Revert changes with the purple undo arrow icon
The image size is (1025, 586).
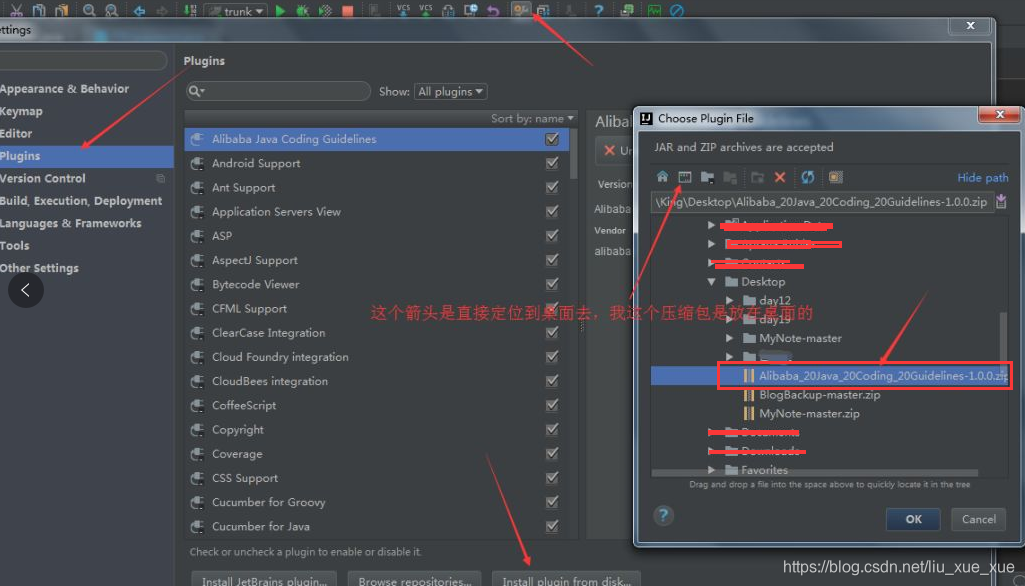point(493,10)
